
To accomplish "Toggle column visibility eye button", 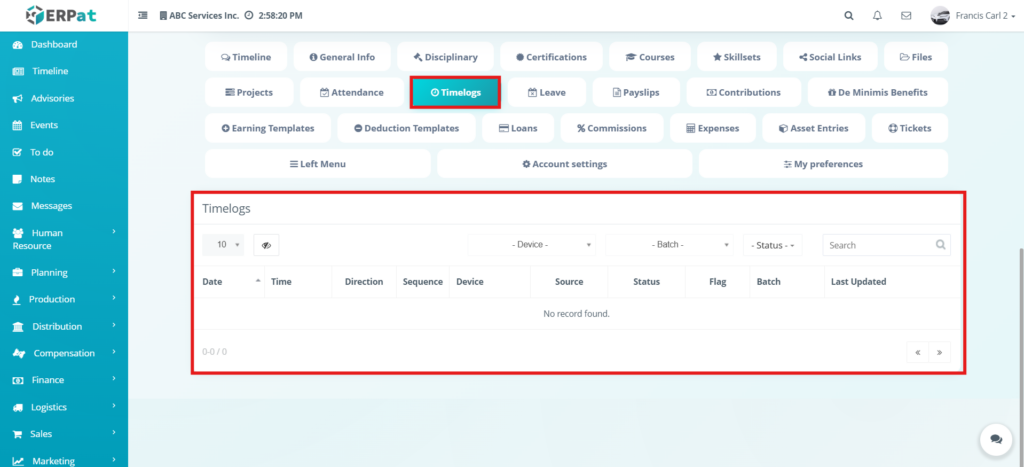I will coord(266,245).
